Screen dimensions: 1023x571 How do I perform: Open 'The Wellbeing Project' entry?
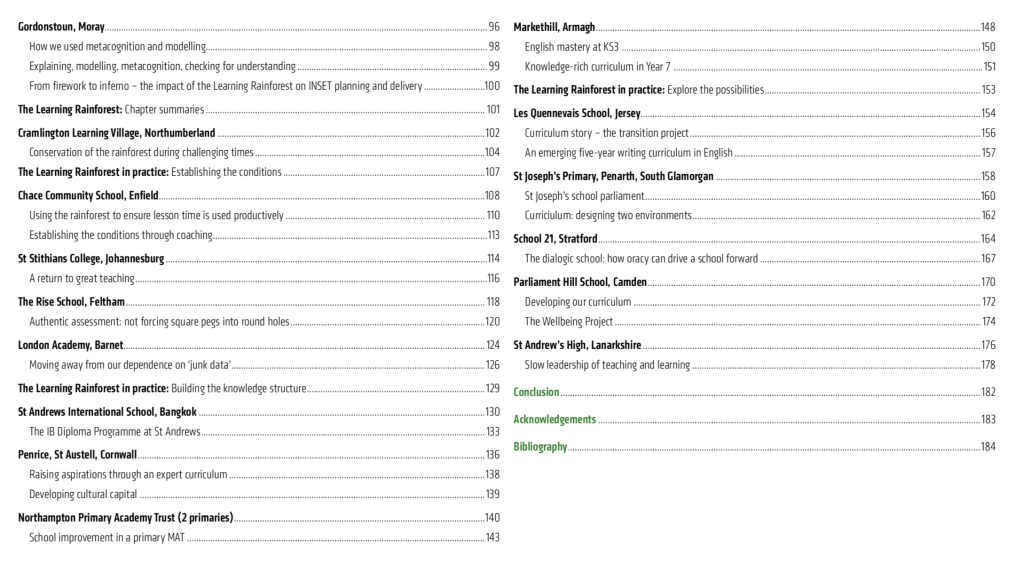(x=569, y=321)
